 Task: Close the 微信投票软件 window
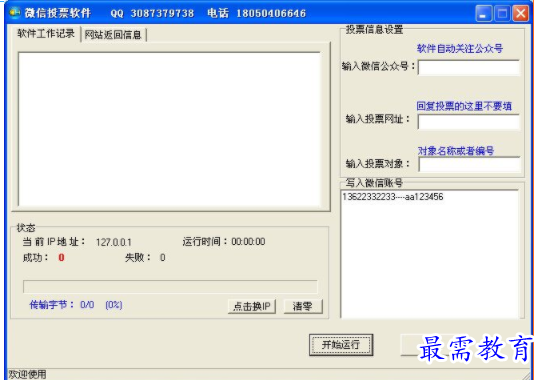pos(521,13)
